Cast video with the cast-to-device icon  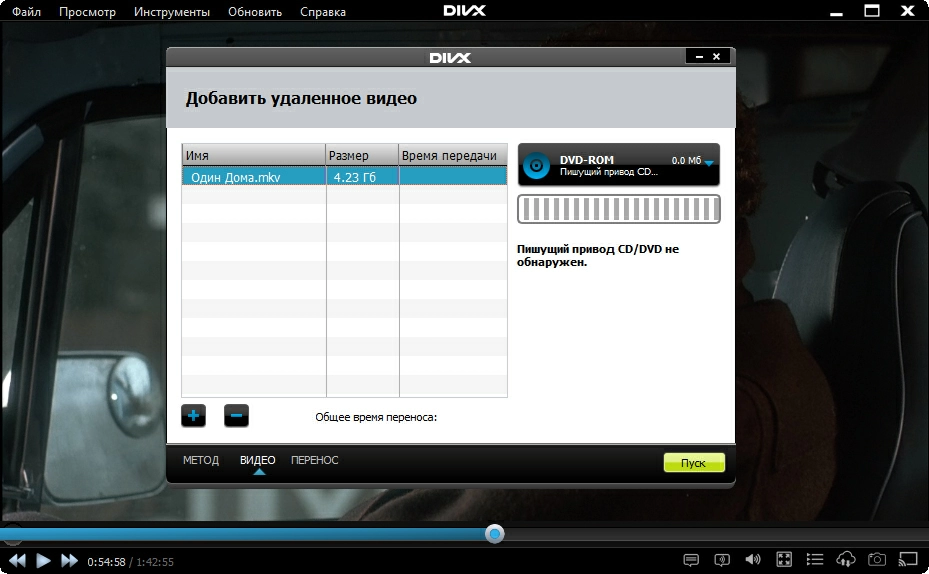908,560
